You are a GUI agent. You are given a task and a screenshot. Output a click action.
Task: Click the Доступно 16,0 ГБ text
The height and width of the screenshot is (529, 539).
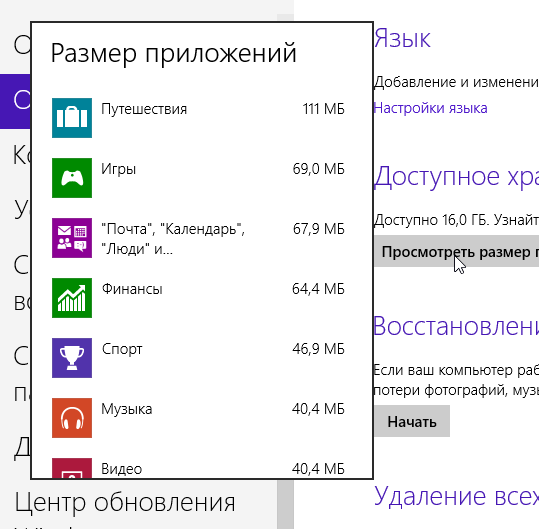431,220
